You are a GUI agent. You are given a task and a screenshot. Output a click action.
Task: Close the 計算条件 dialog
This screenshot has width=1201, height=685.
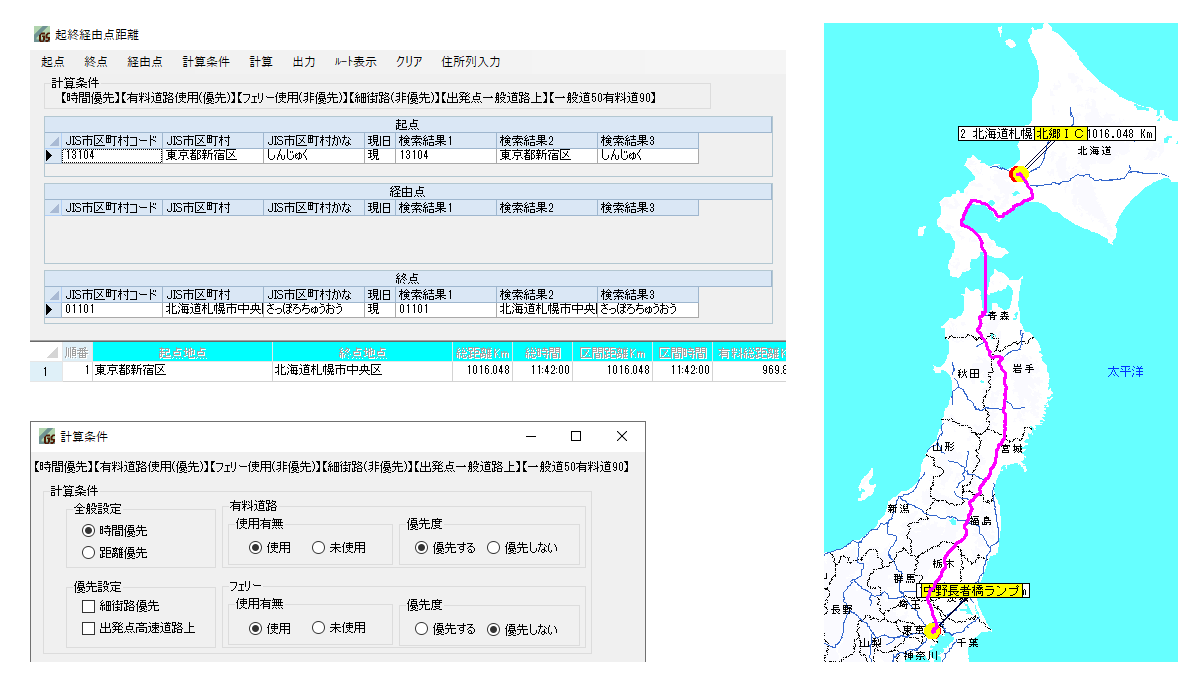pyautogui.click(x=621, y=436)
